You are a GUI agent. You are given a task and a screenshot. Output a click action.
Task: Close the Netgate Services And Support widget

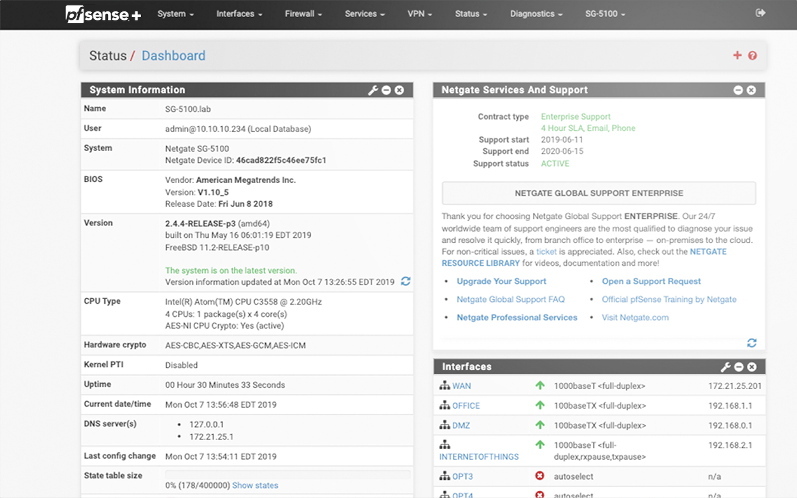point(751,90)
